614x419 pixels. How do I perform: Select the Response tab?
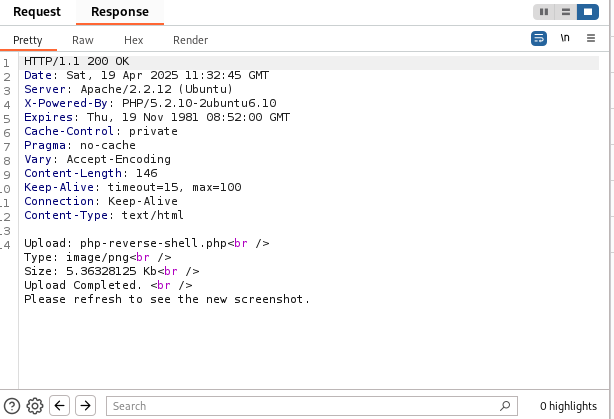coord(119,12)
